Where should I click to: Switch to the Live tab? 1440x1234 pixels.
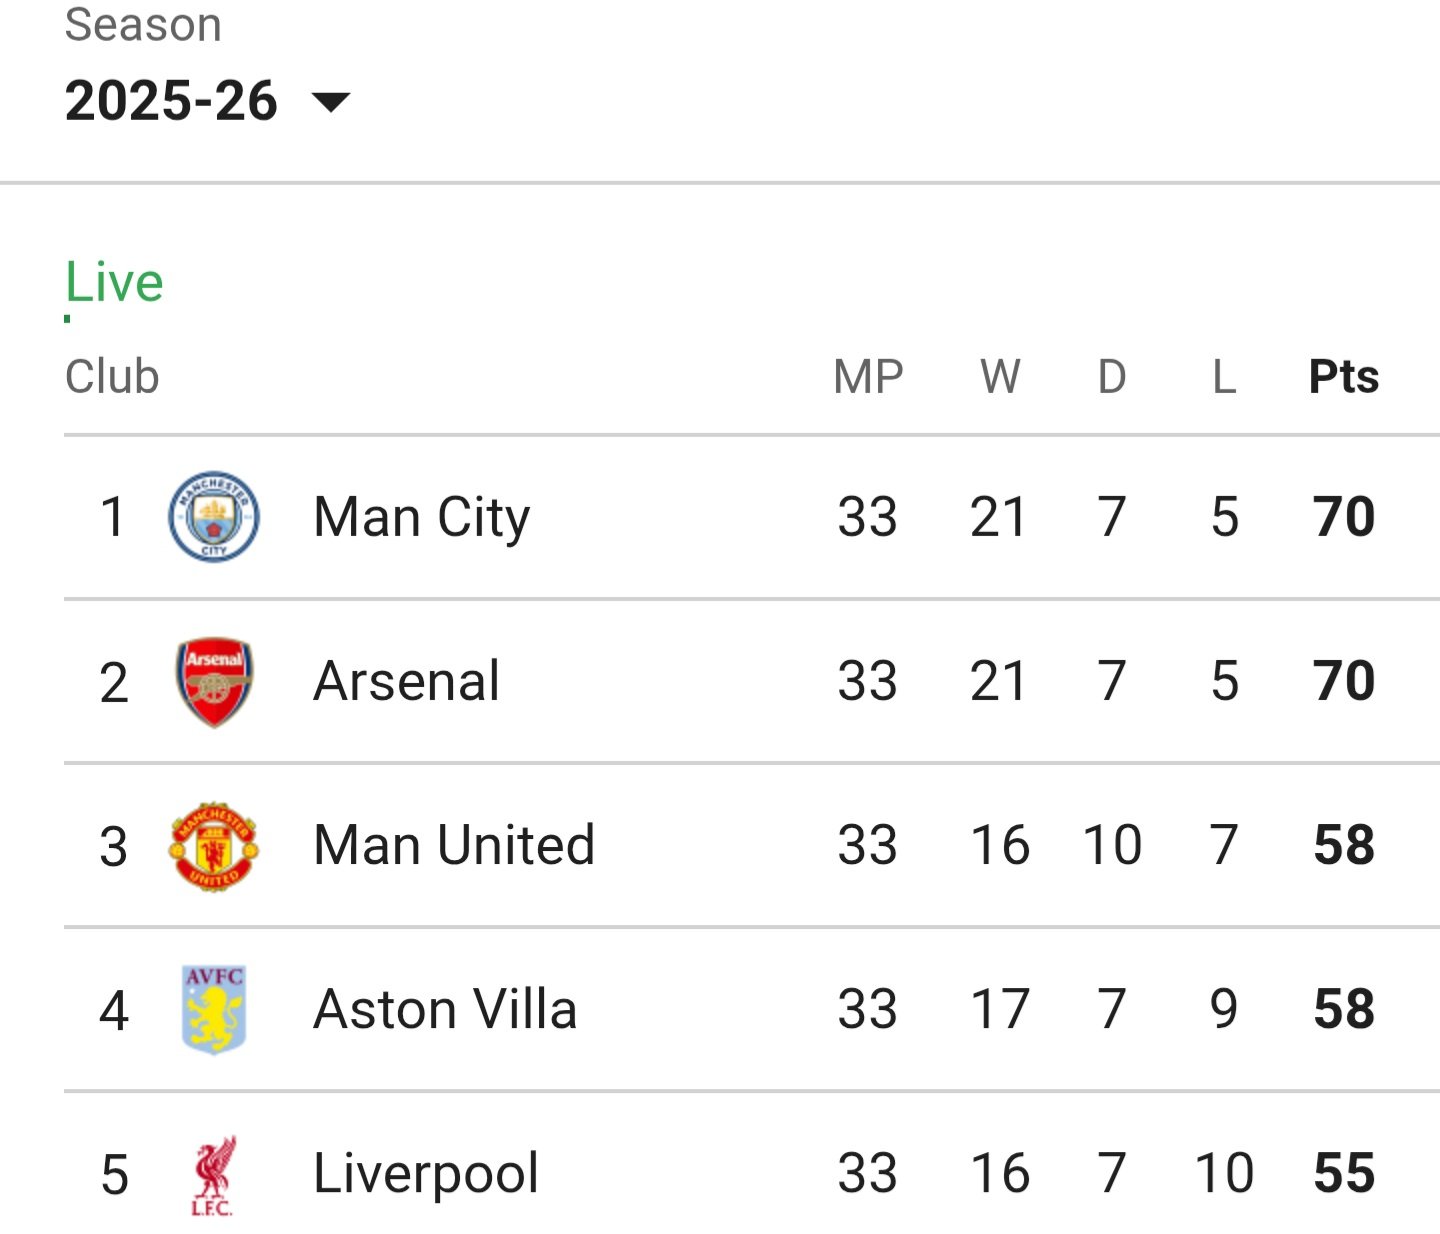pyautogui.click(x=114, y=283)
